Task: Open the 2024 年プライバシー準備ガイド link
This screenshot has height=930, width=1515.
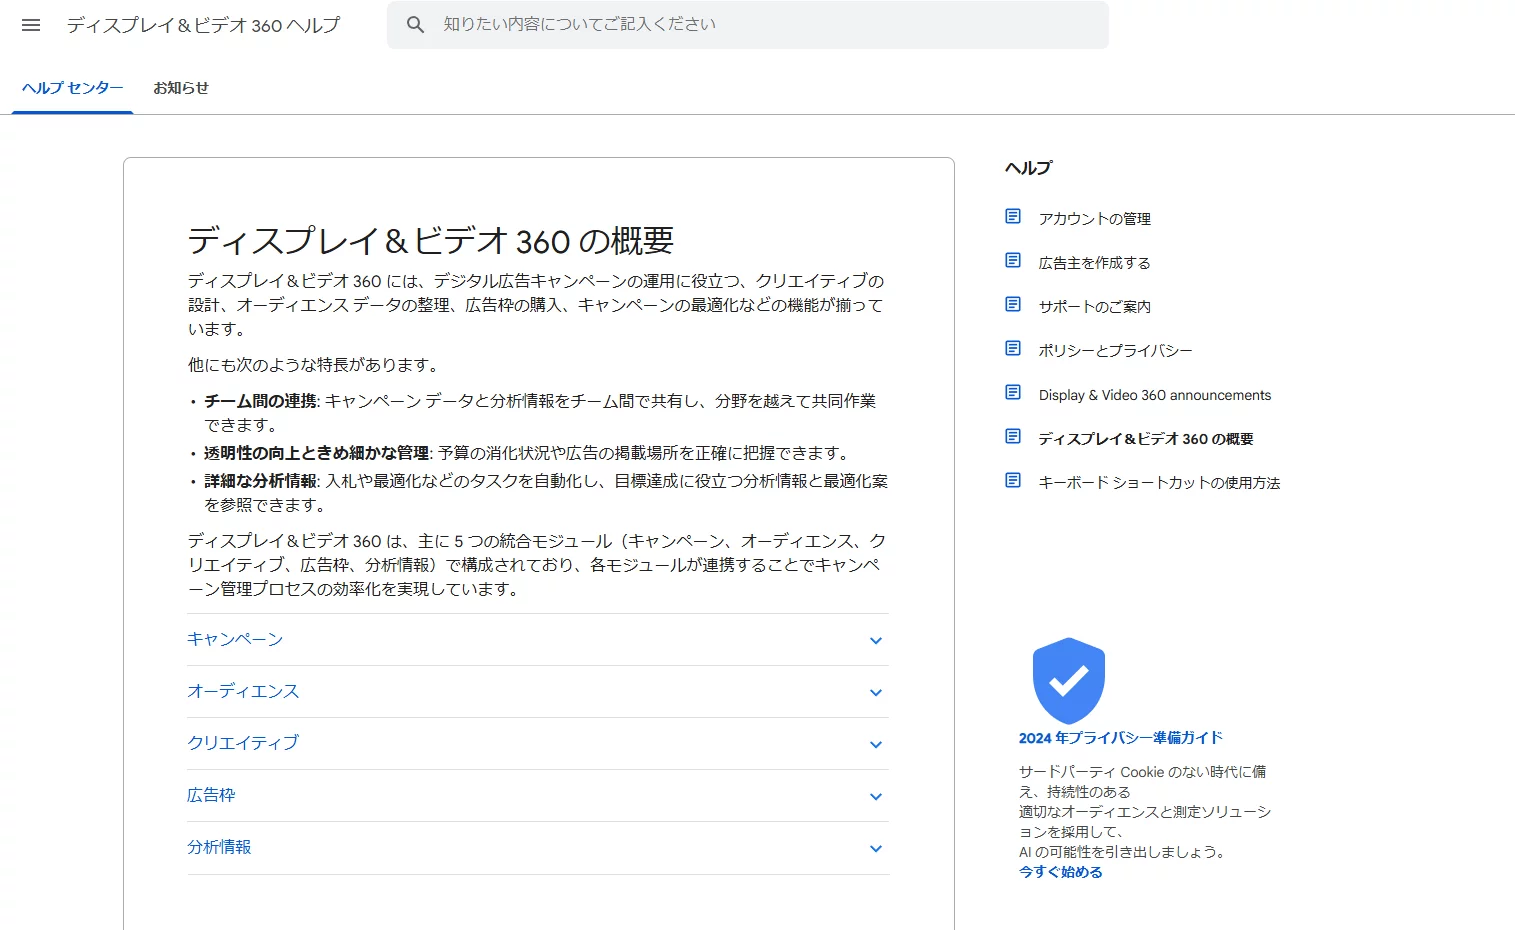Action: coord(1119,737)
